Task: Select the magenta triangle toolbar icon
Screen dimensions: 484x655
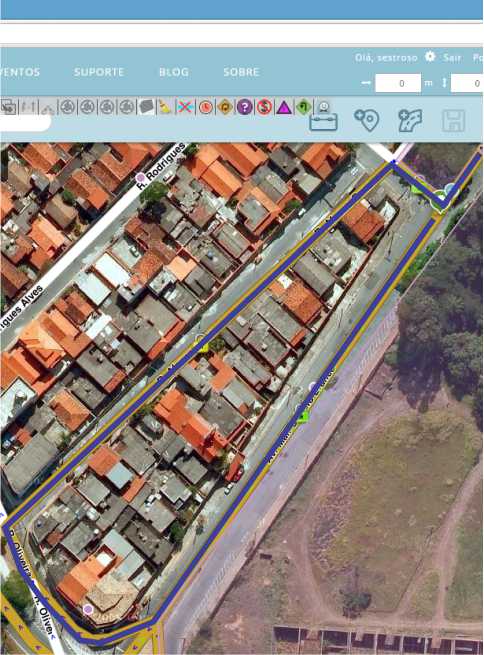Action: [284, 108]
